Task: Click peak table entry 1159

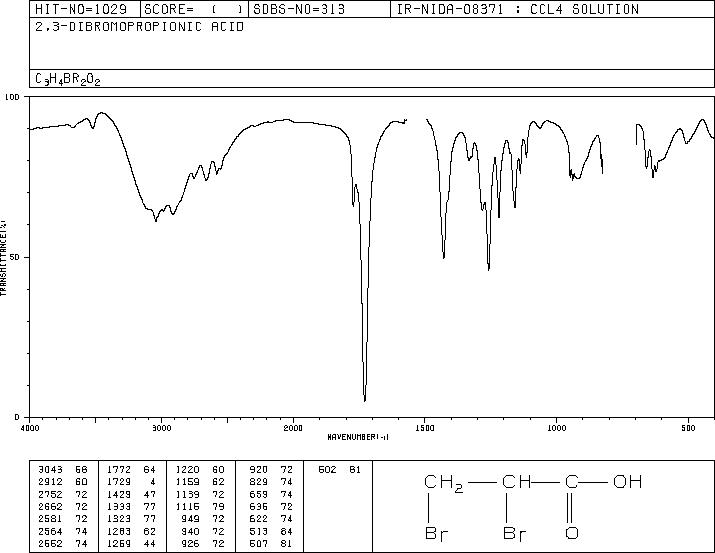Action: click(x=187, y=482)
